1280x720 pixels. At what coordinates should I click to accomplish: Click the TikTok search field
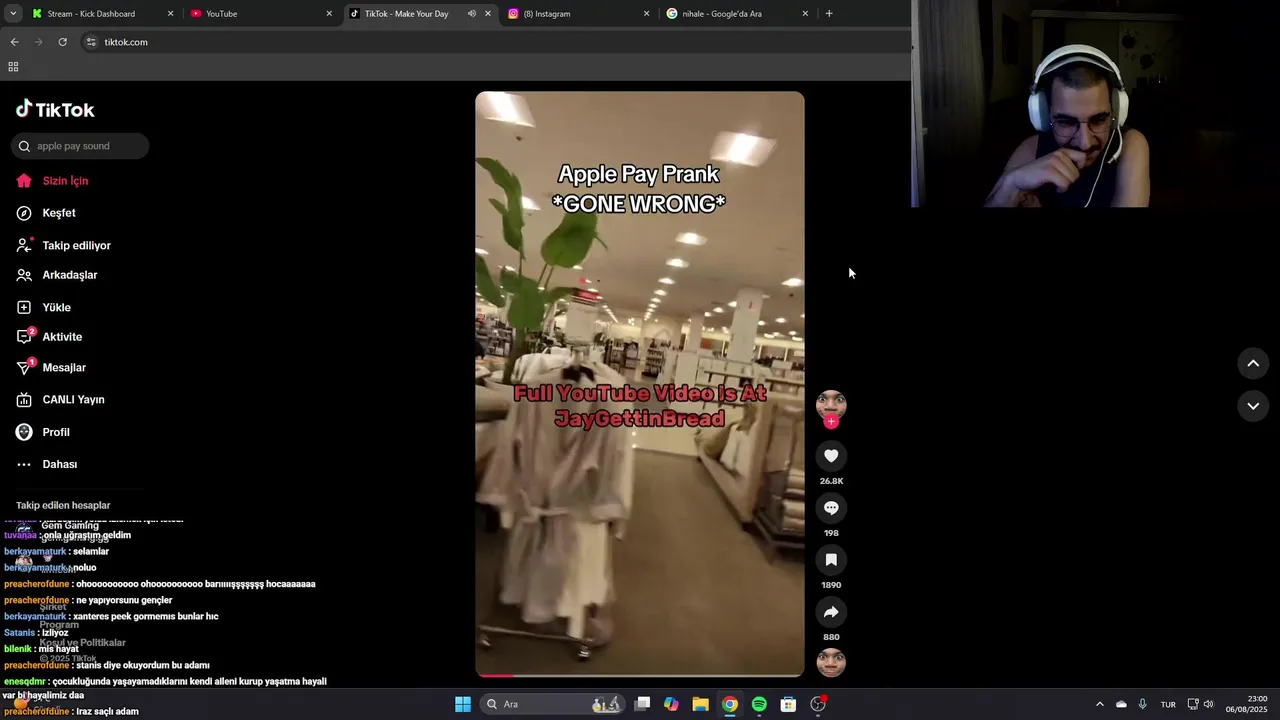point(80,146)
